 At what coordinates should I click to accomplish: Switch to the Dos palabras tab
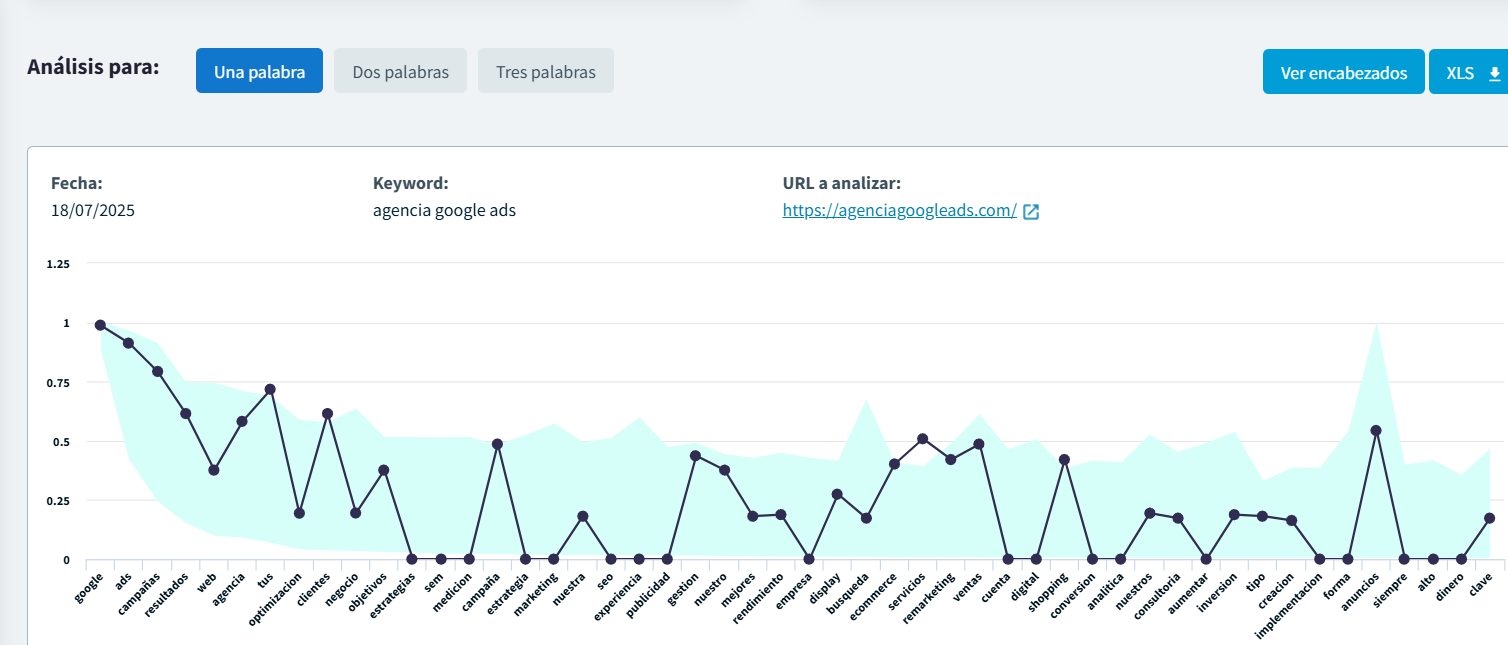pyautogui.click(x=400, y=71)
